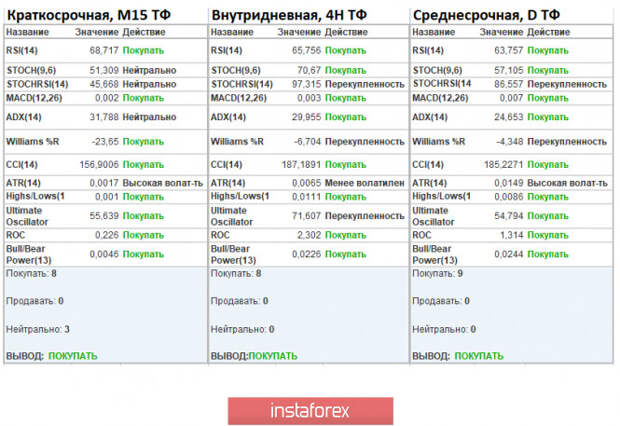Click the CCI(14) value 187,1891

301,165
